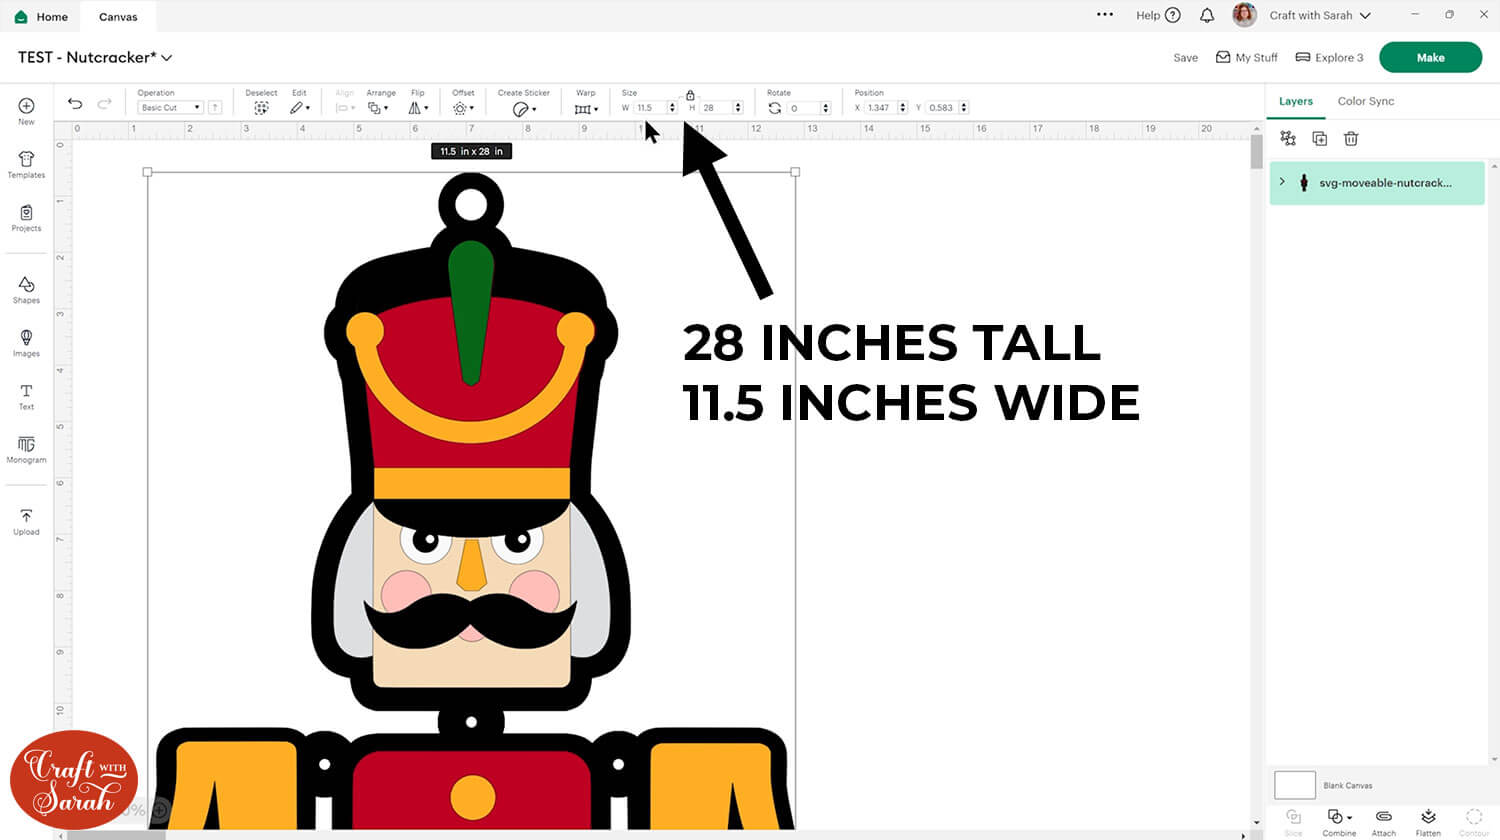Viewport: 1500px width, 840px height.
Task: Select the Text tool
Action: tap(26, 394)
